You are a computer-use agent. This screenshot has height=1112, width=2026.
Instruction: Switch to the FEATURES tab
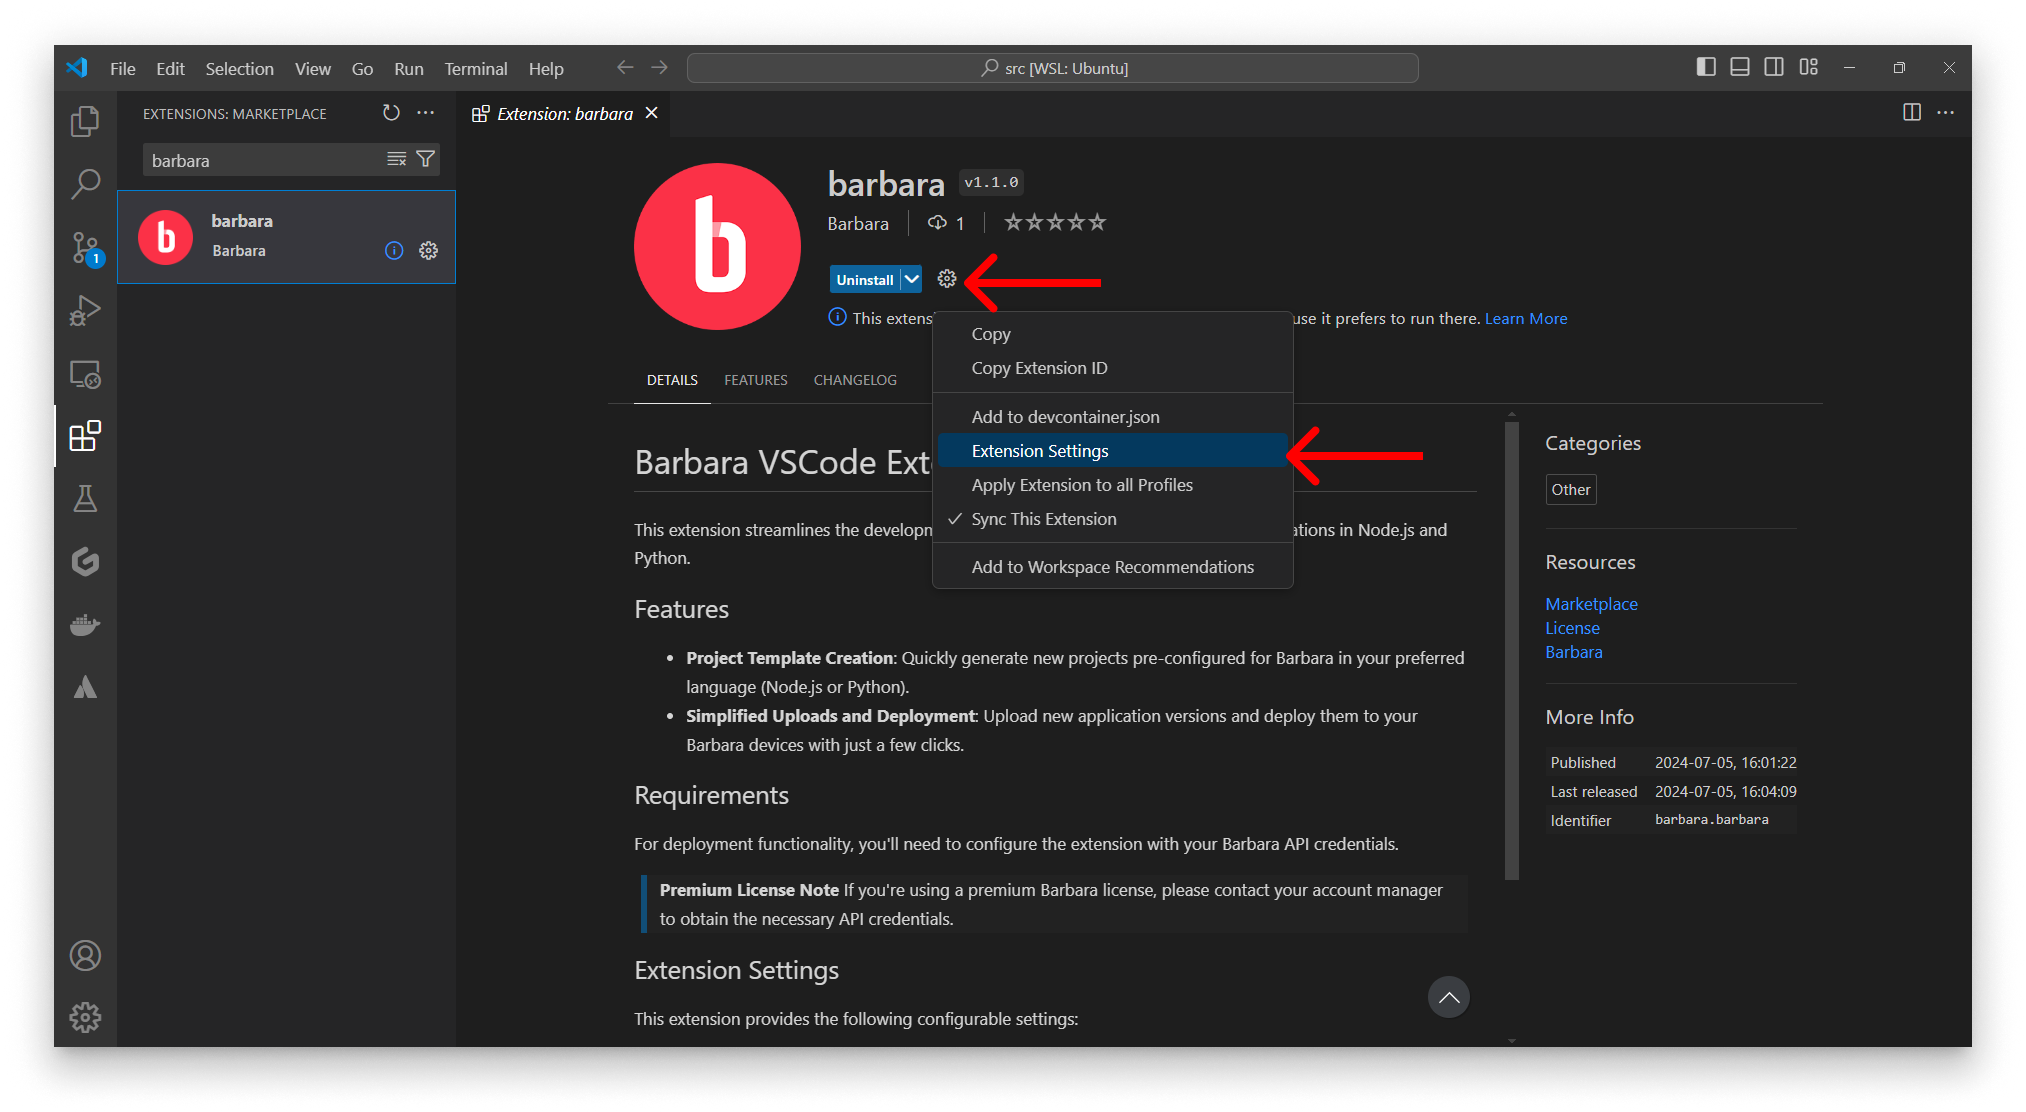click(x=755, y=380)
